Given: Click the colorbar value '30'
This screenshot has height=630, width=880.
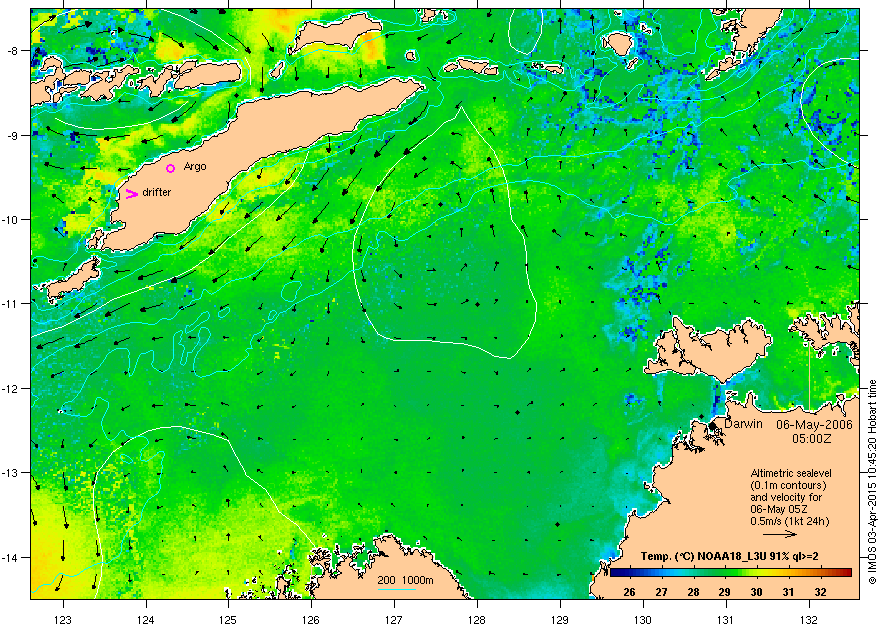Looking at the screenshot, I should [757, 592].
